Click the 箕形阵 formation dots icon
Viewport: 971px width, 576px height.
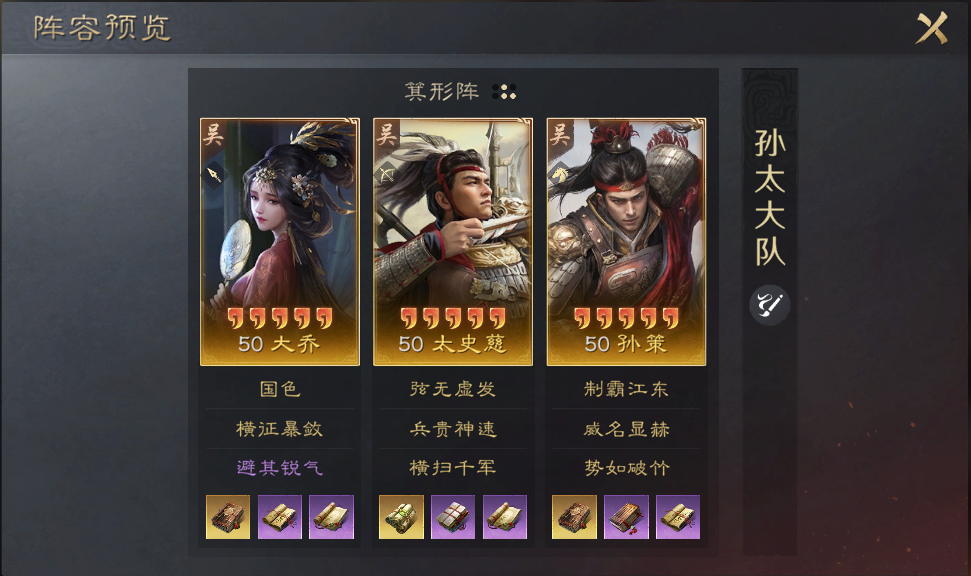503,92
